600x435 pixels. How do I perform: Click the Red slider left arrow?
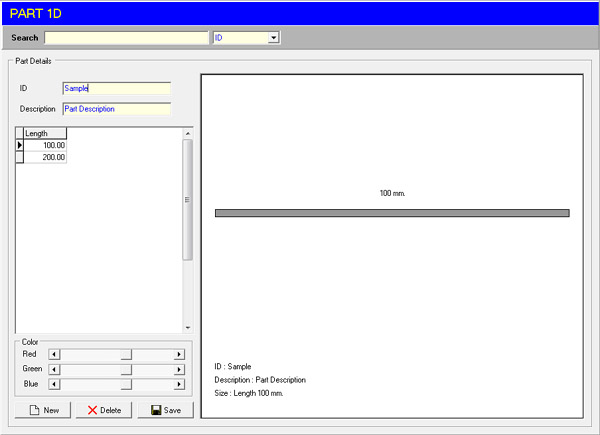(x=54, y=354)
